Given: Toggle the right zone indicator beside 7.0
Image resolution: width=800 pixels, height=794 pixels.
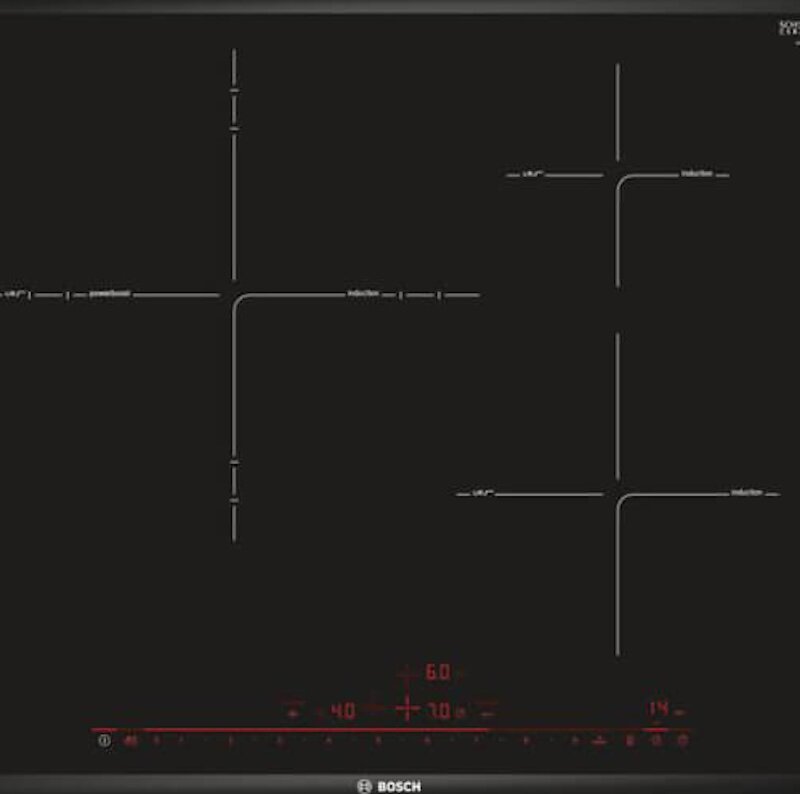Looking at the screenshot, I should coord(490,711).
